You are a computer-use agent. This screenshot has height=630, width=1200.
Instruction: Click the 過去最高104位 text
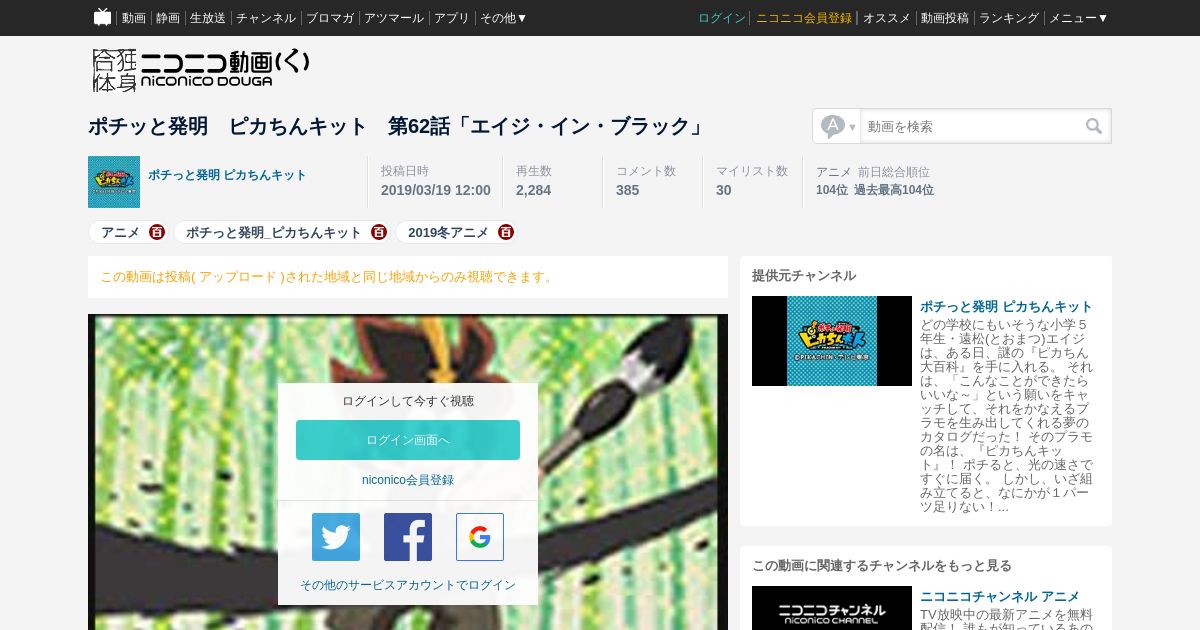894,190
